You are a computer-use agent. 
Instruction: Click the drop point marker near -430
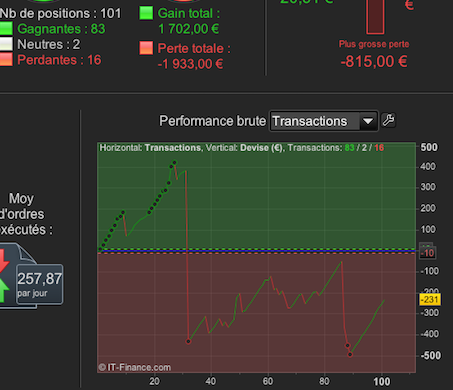[188, 341]
